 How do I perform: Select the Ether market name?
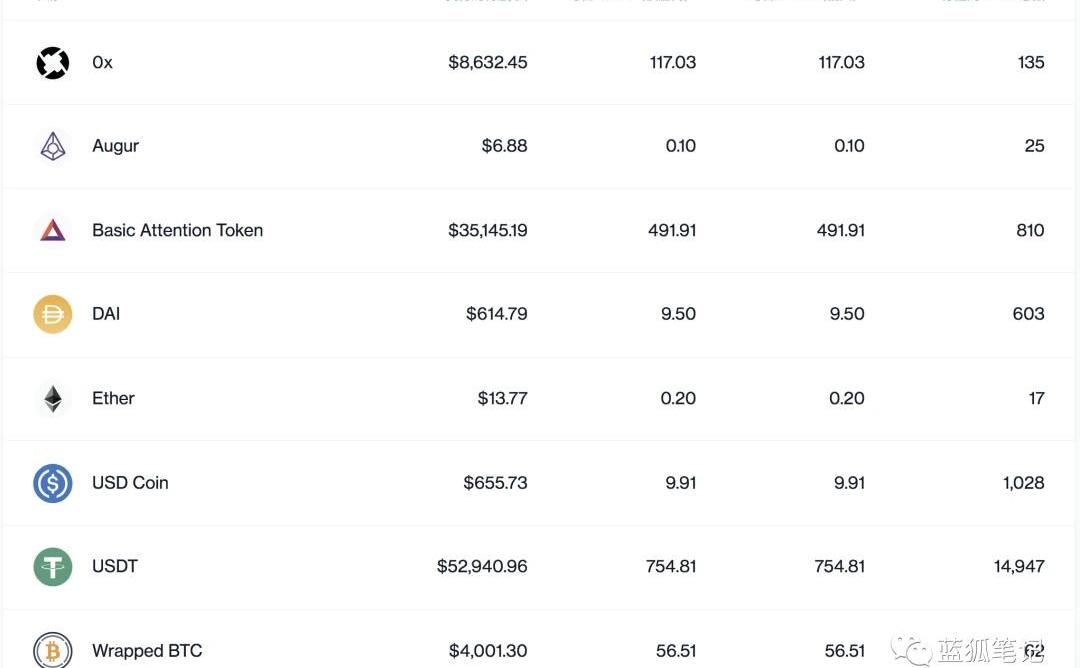pyautogui.click(x=113, y=398)
